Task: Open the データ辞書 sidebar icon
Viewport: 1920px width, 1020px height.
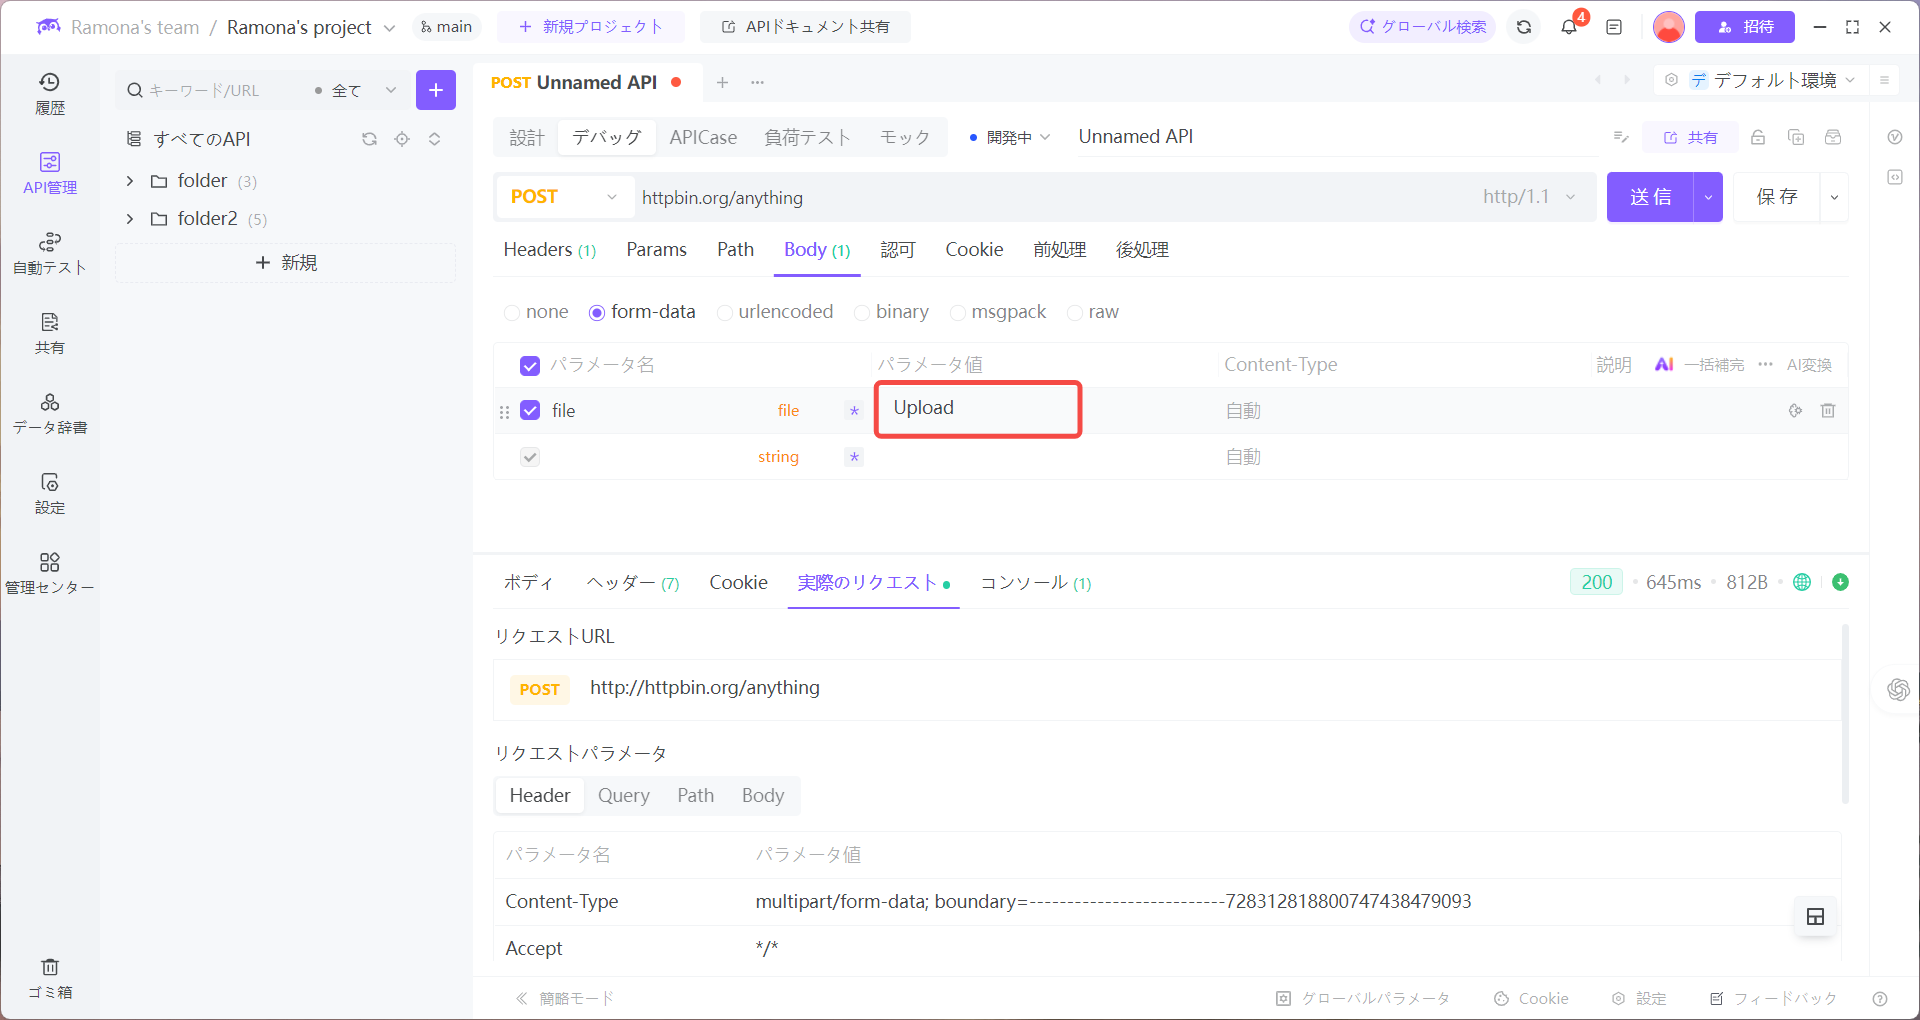Action: tap(49, 414)
